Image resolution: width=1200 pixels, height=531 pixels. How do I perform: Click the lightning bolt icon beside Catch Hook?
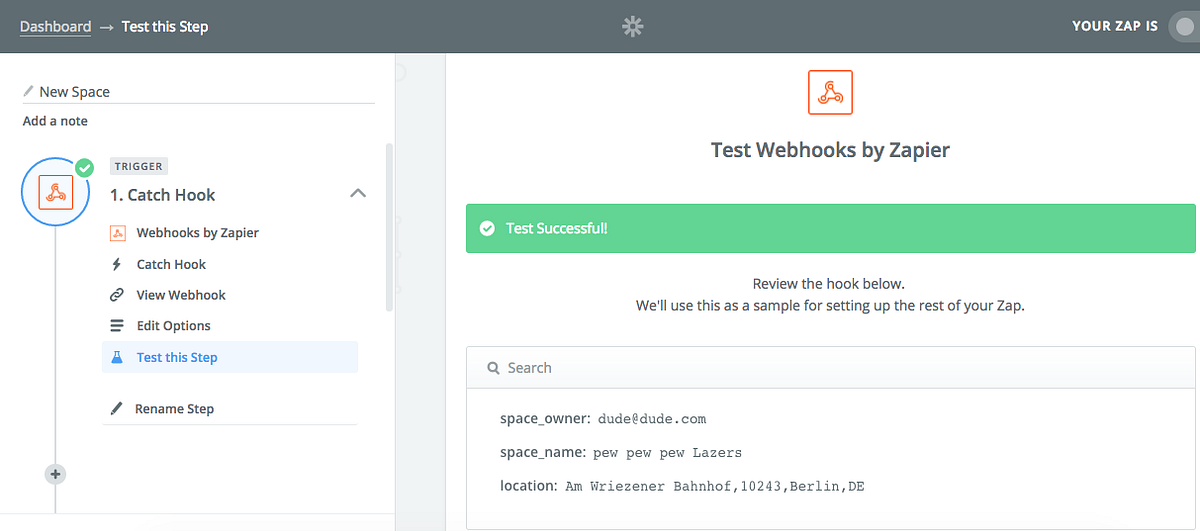click(x=117, y=264)
